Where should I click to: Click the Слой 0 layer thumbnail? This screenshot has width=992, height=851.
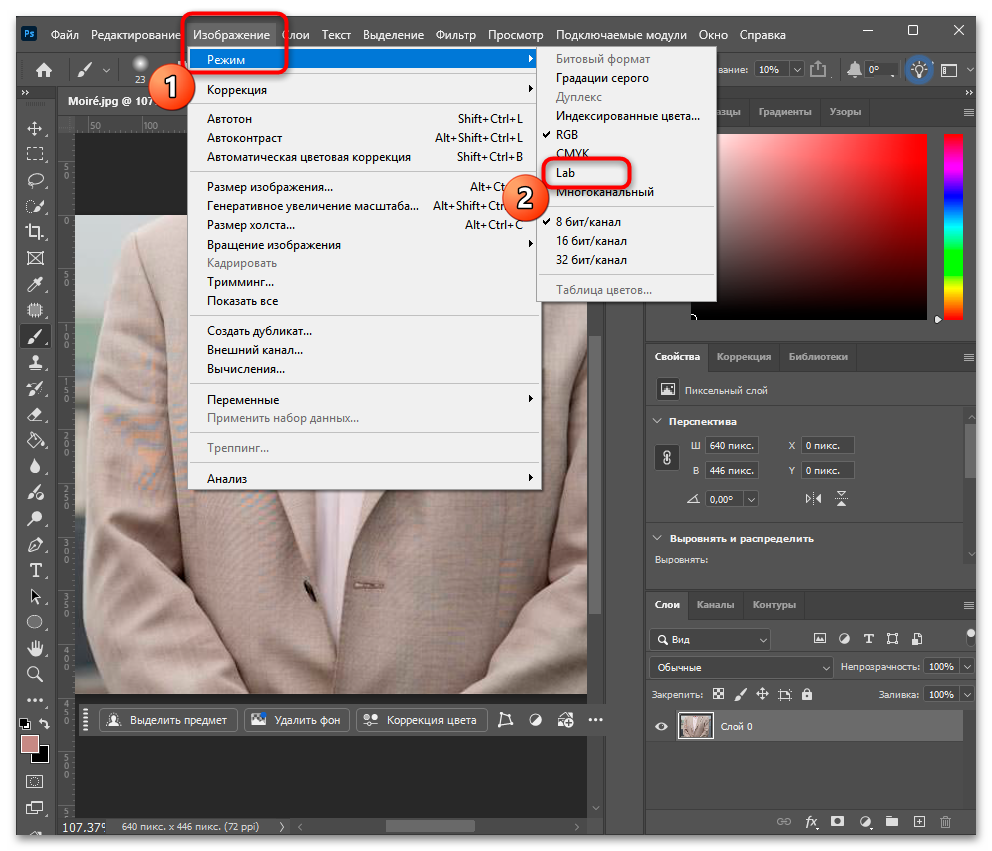696,726
